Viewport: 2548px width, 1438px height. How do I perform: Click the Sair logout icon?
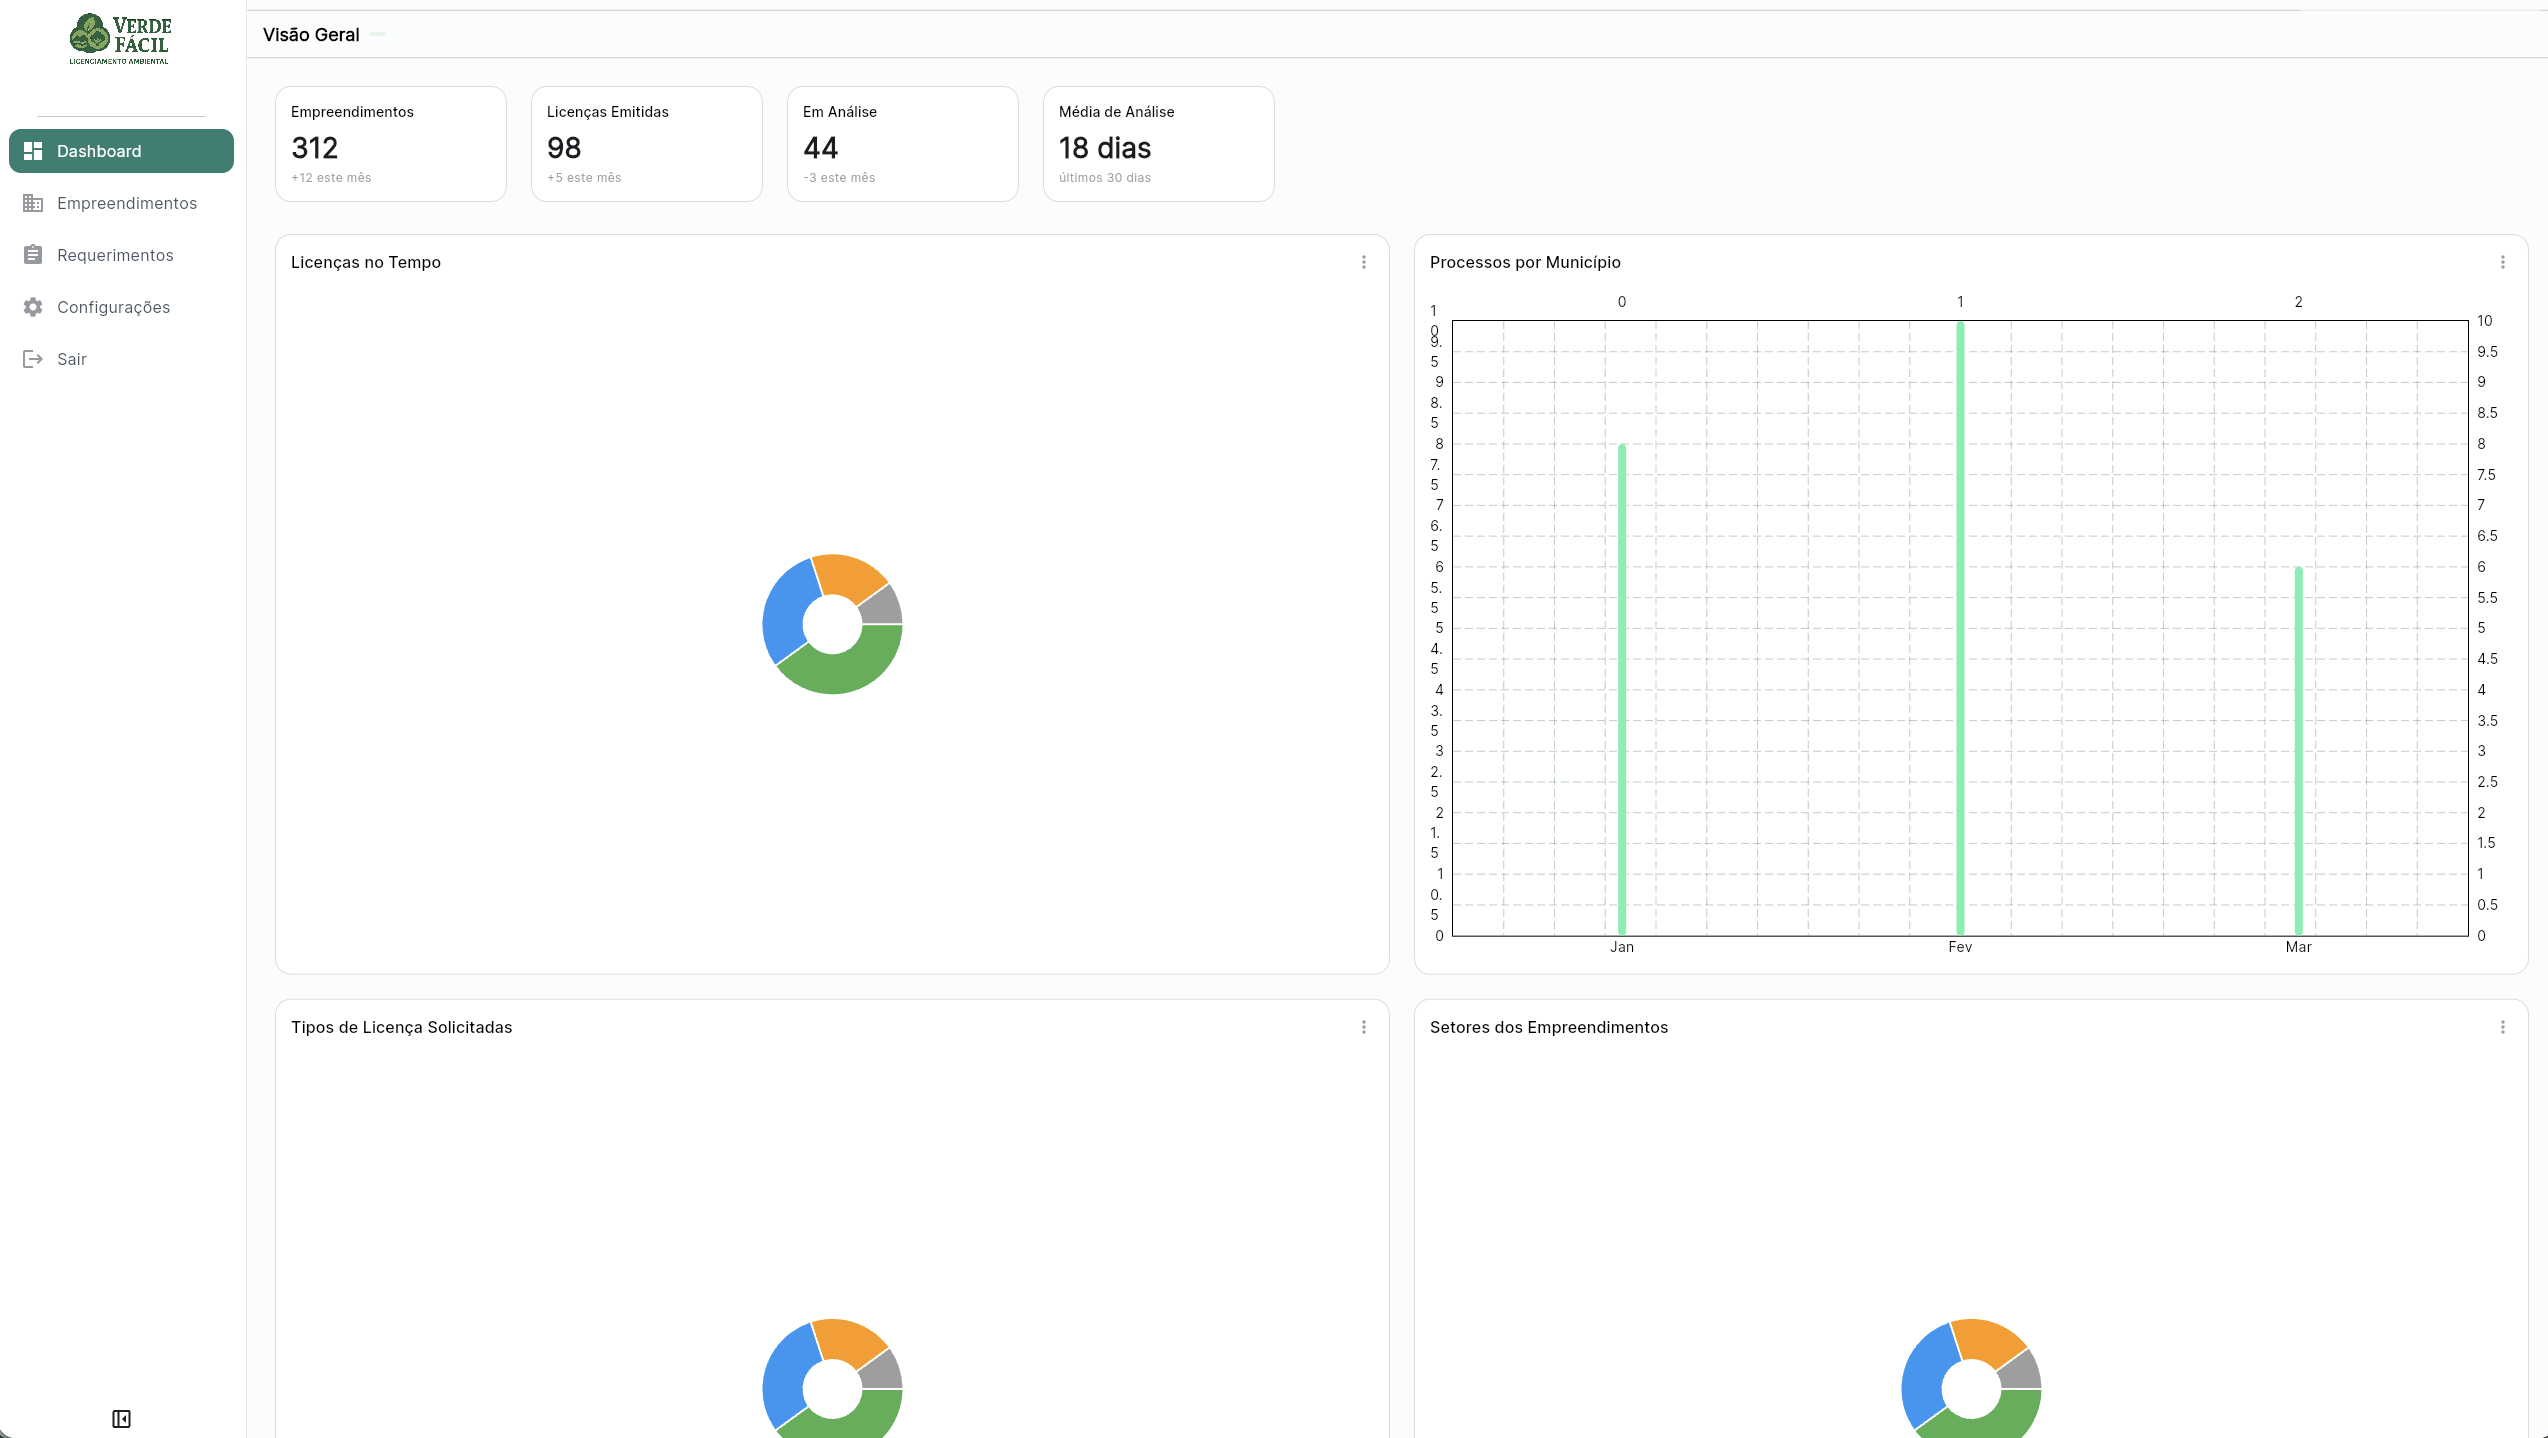pos(33,359)
